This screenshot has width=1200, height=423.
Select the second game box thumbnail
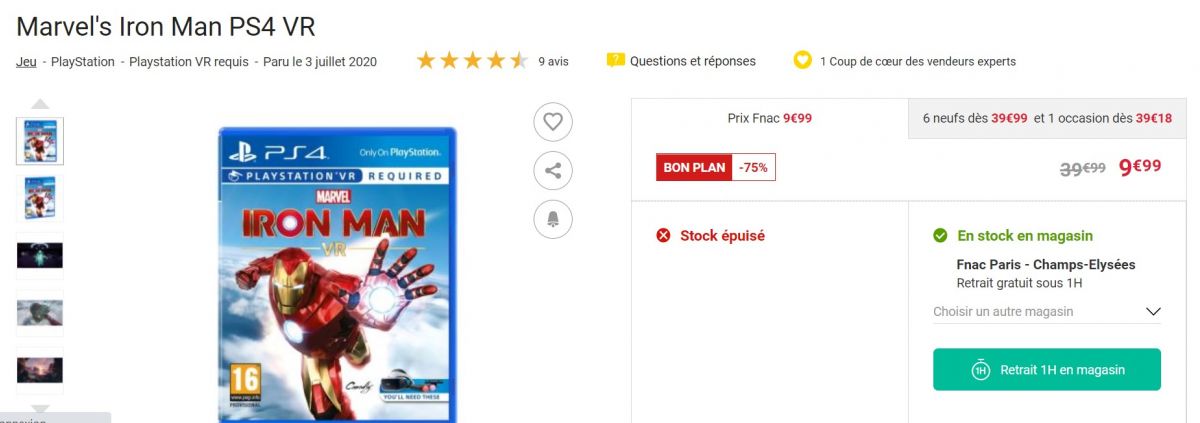point(40,198)
